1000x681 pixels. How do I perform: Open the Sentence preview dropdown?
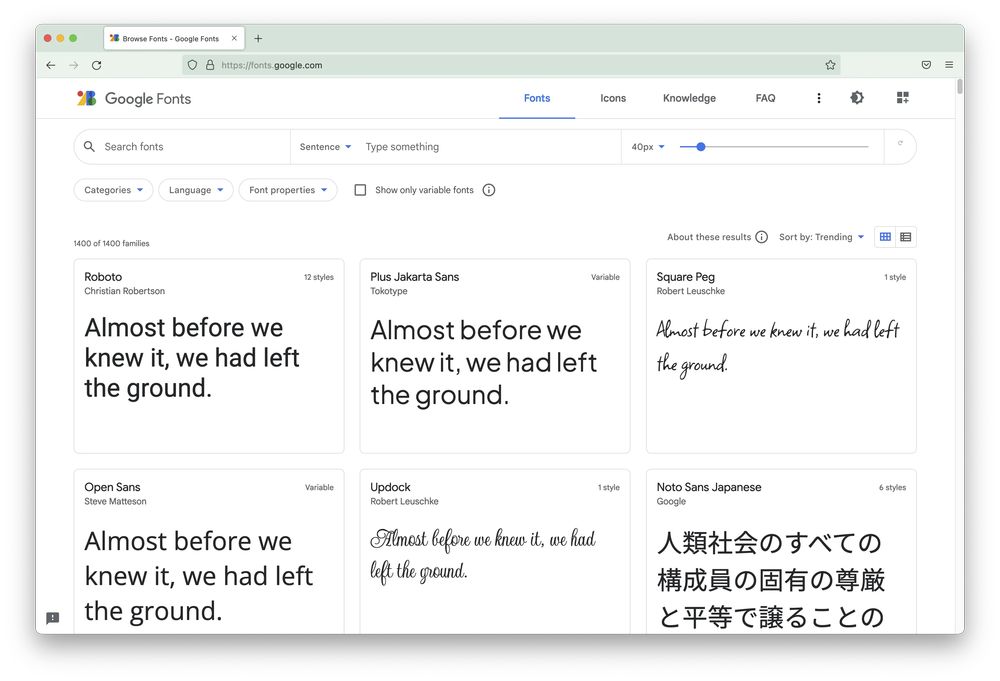coord(324,146)
